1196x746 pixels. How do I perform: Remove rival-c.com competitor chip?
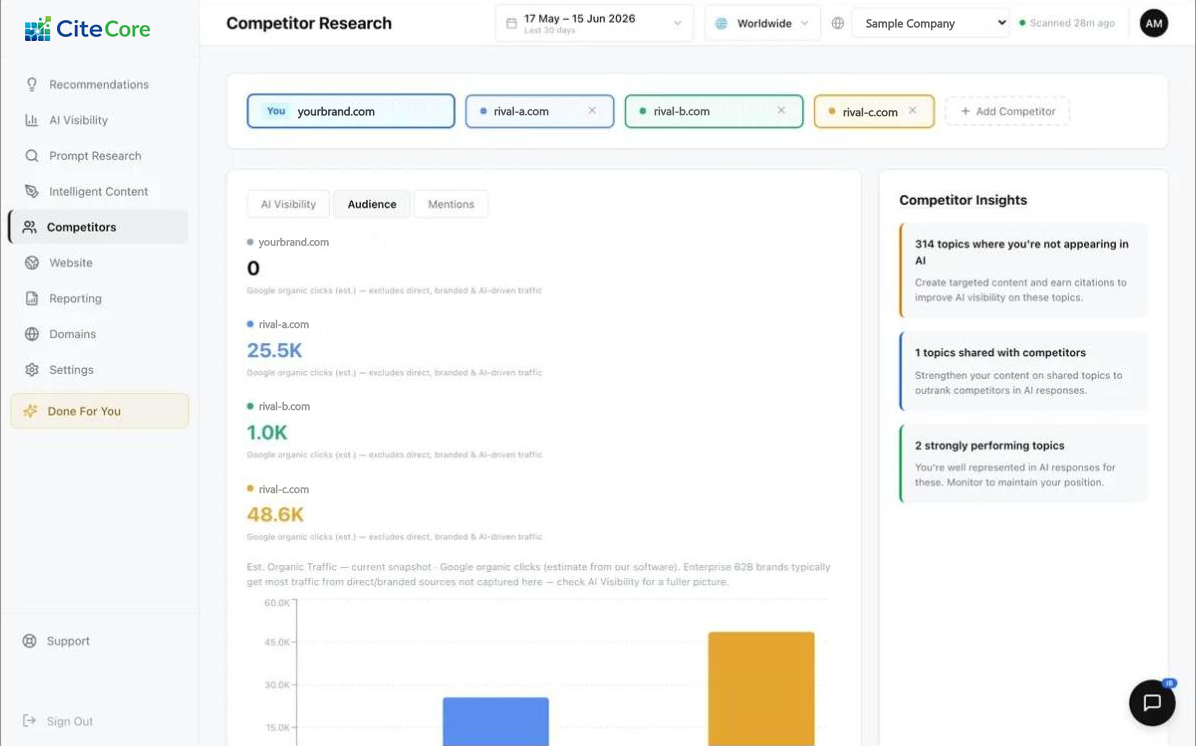(x=912, y=111)
